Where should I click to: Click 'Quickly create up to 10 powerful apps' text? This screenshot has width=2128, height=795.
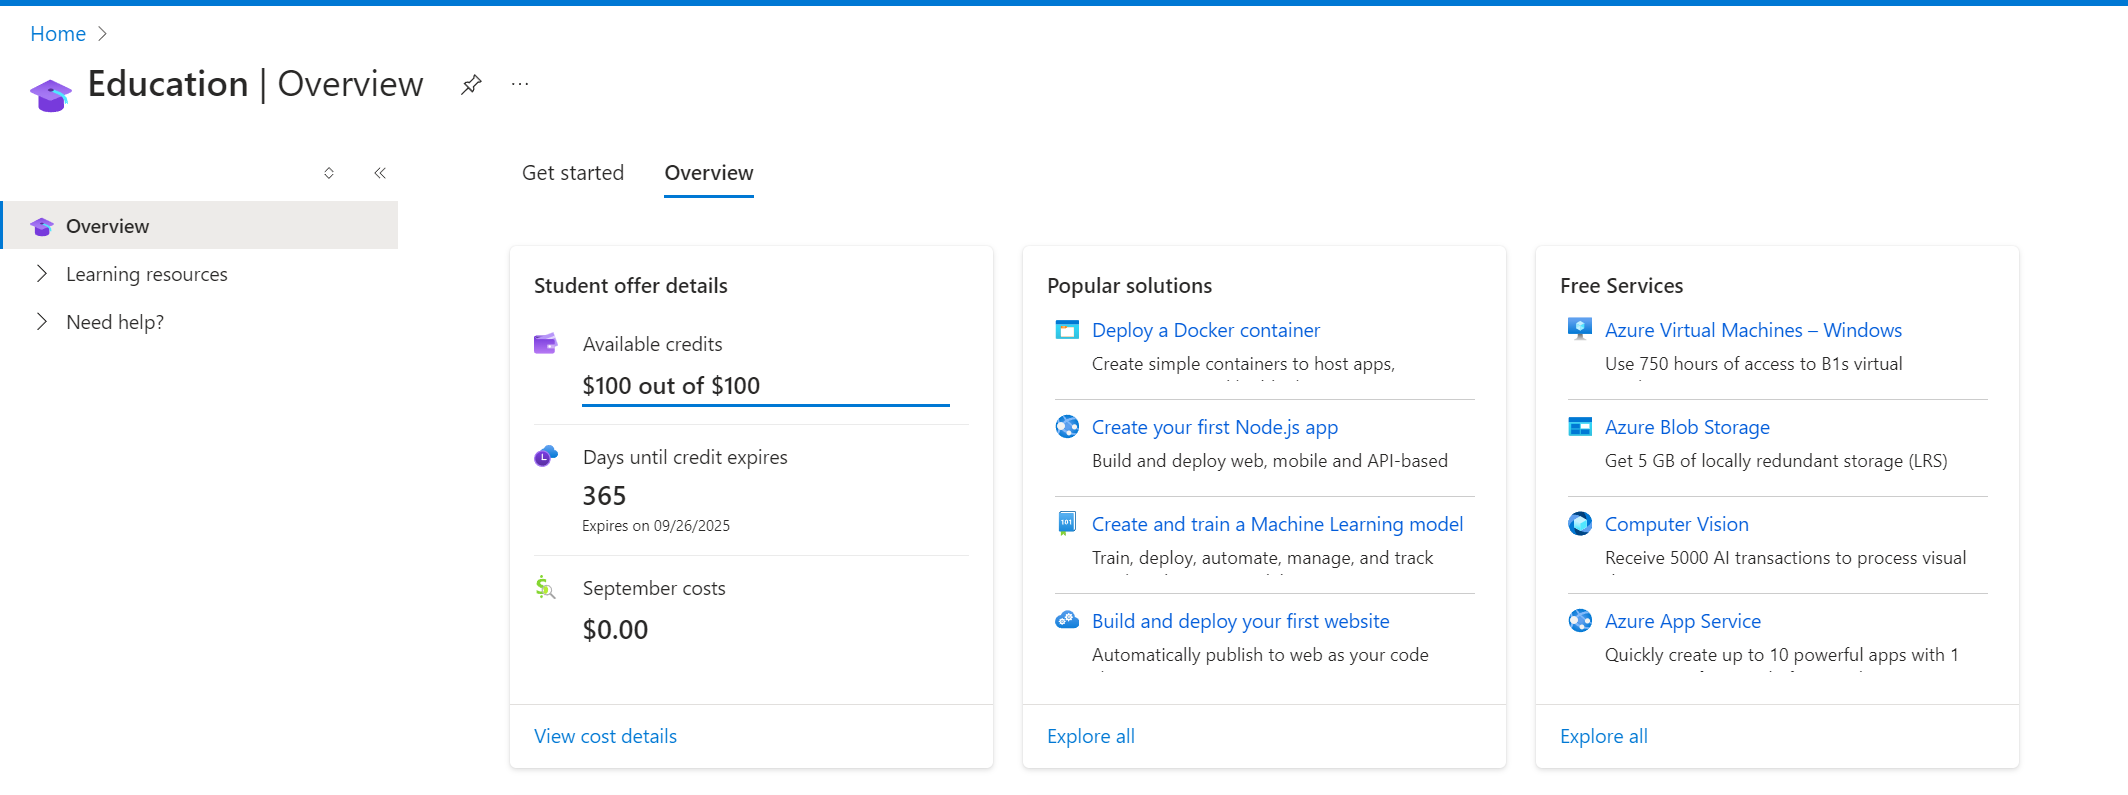(x=1781, y=655)
